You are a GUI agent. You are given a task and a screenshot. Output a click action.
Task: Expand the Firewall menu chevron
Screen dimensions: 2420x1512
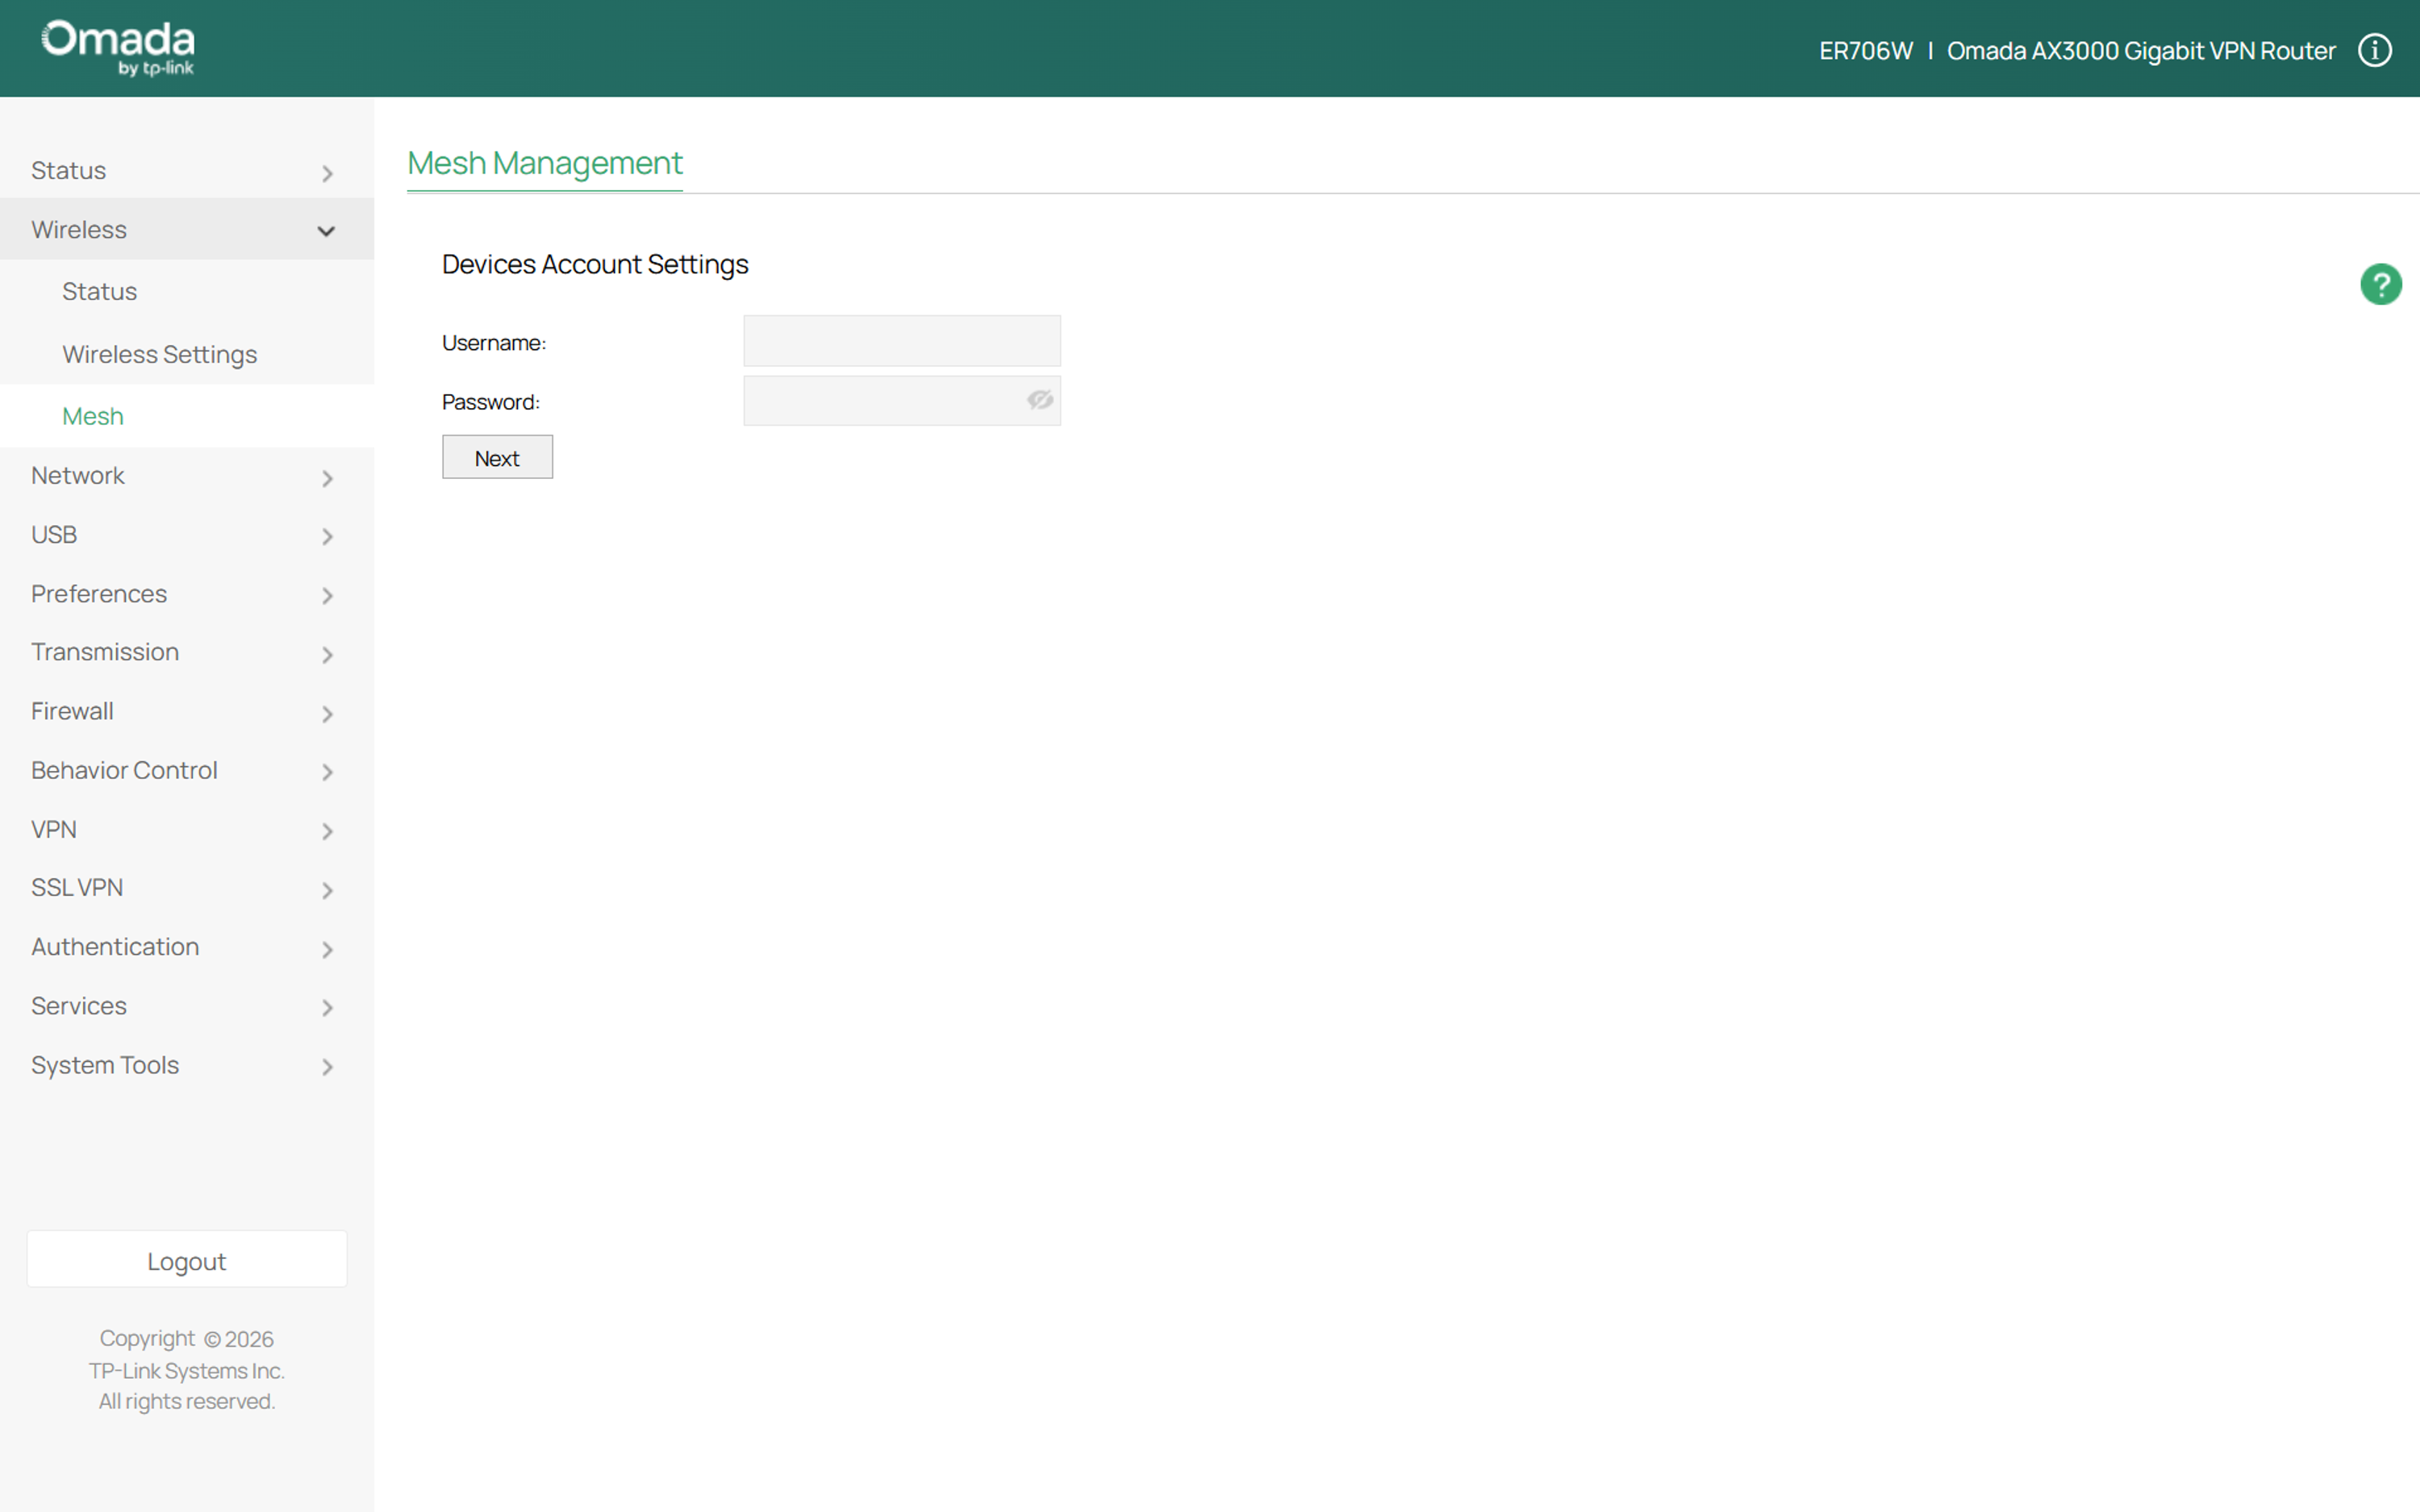tap(327, 714)
